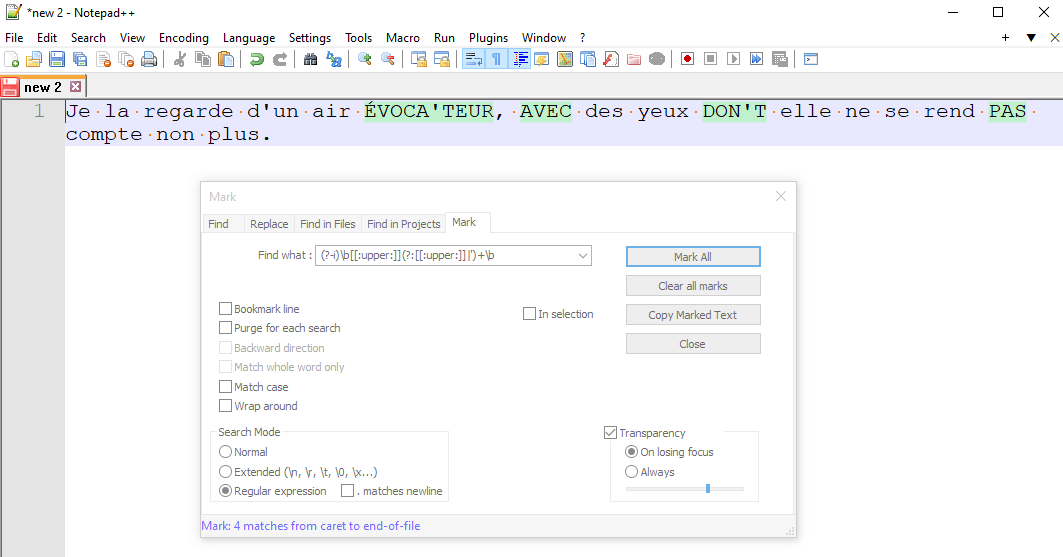
Task: Click the Paste clipboard icon
Action: (226, 60)
